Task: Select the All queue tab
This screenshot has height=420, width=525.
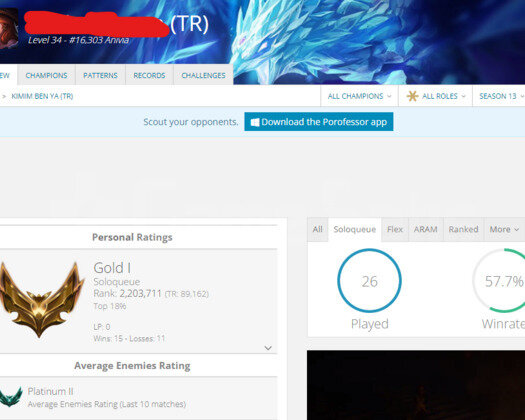Action: coord(317,229)
